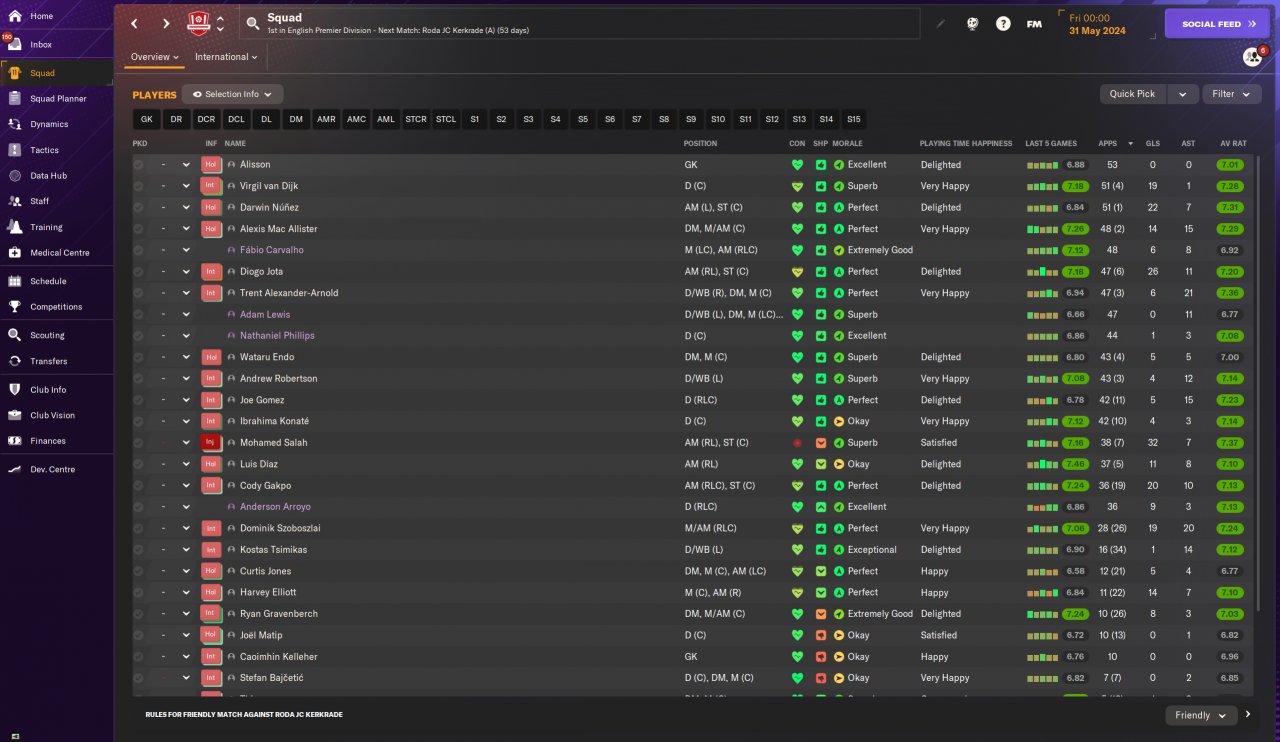Tick the pick circle for Diogo Jota

138,272
